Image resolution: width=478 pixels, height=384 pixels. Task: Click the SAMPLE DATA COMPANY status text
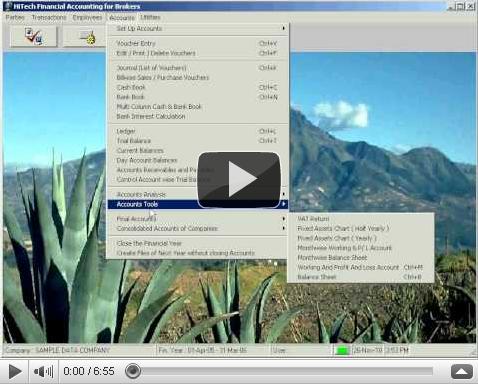pos(73,351)
